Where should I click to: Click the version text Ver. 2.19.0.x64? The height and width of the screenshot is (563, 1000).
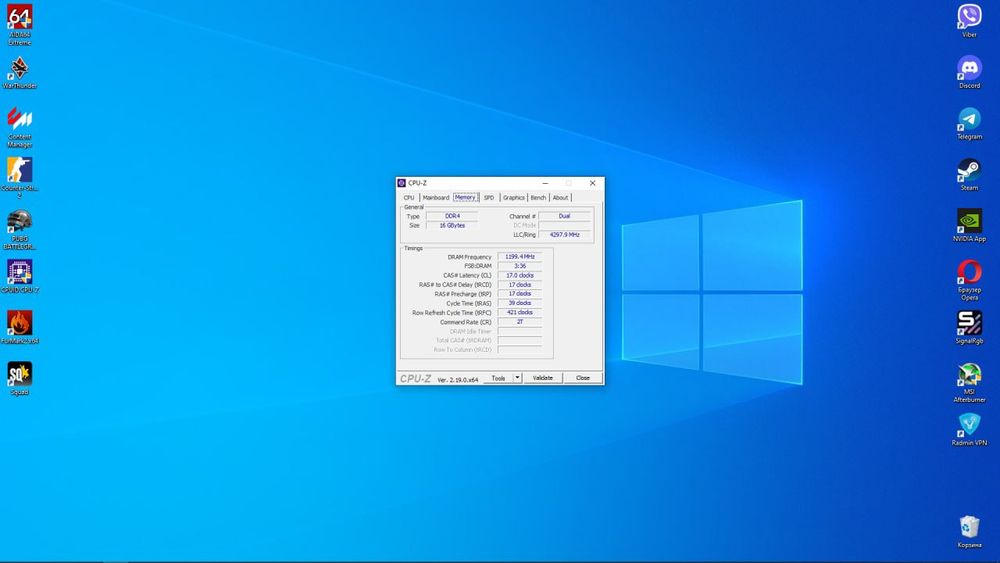tap(458, 380)
